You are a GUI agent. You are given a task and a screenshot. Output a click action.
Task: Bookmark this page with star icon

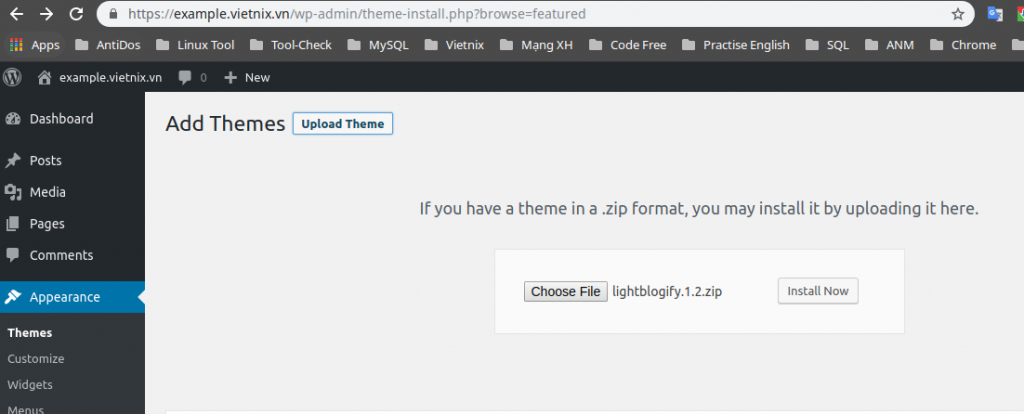click(957, 14)
